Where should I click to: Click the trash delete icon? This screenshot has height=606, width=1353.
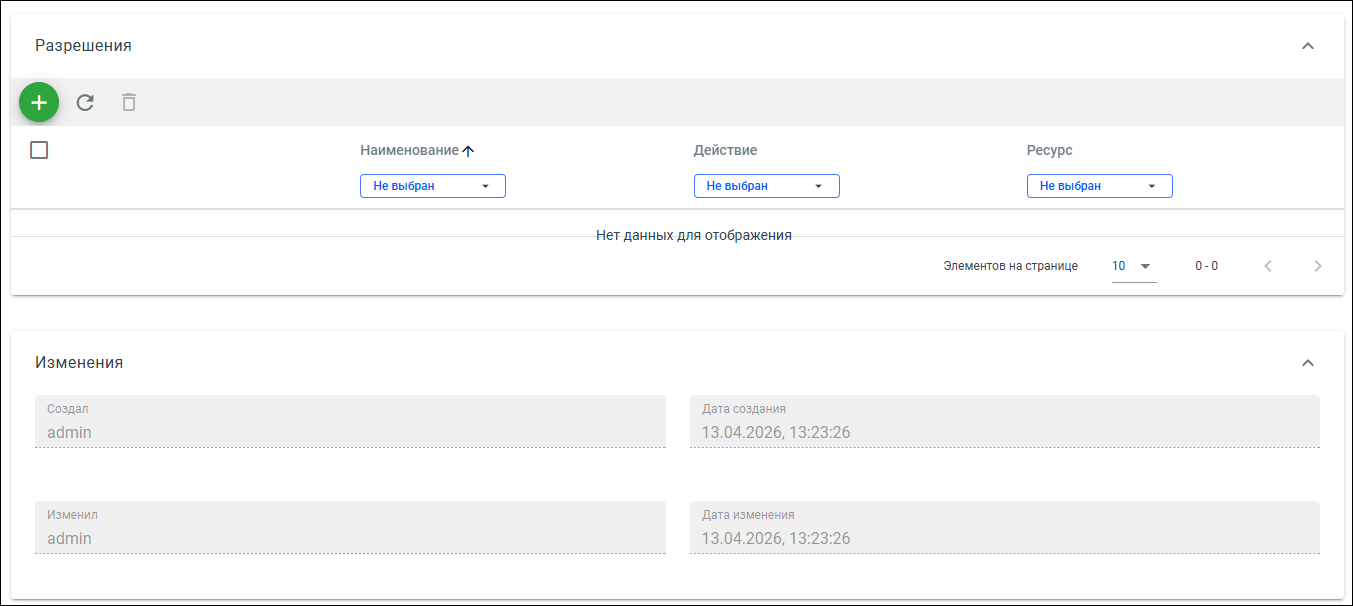129,102
